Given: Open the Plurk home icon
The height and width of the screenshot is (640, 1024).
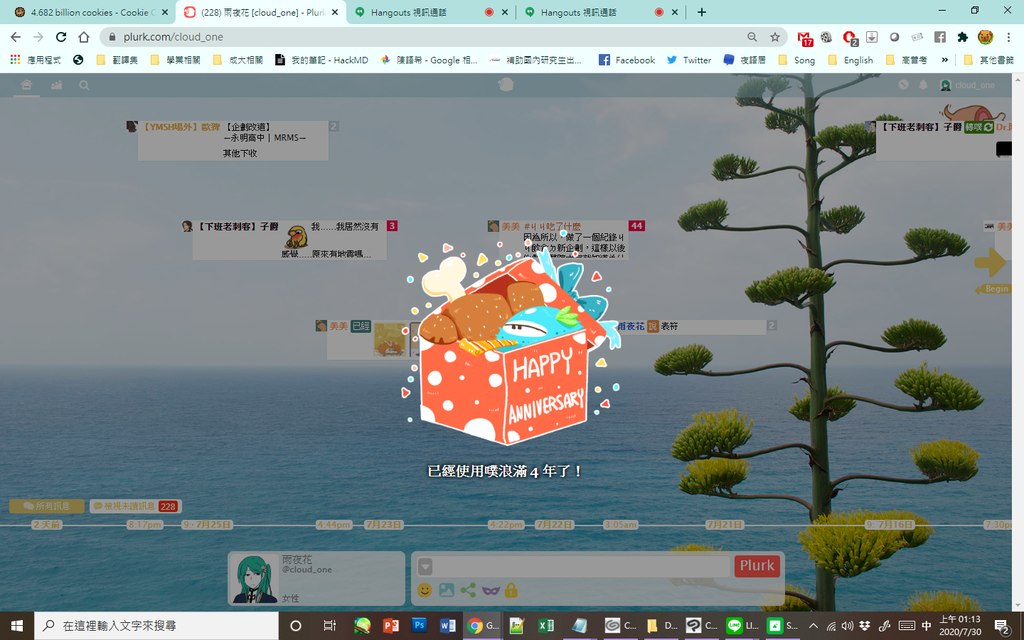Looking at the screenshot, I should tap(26, 85).
